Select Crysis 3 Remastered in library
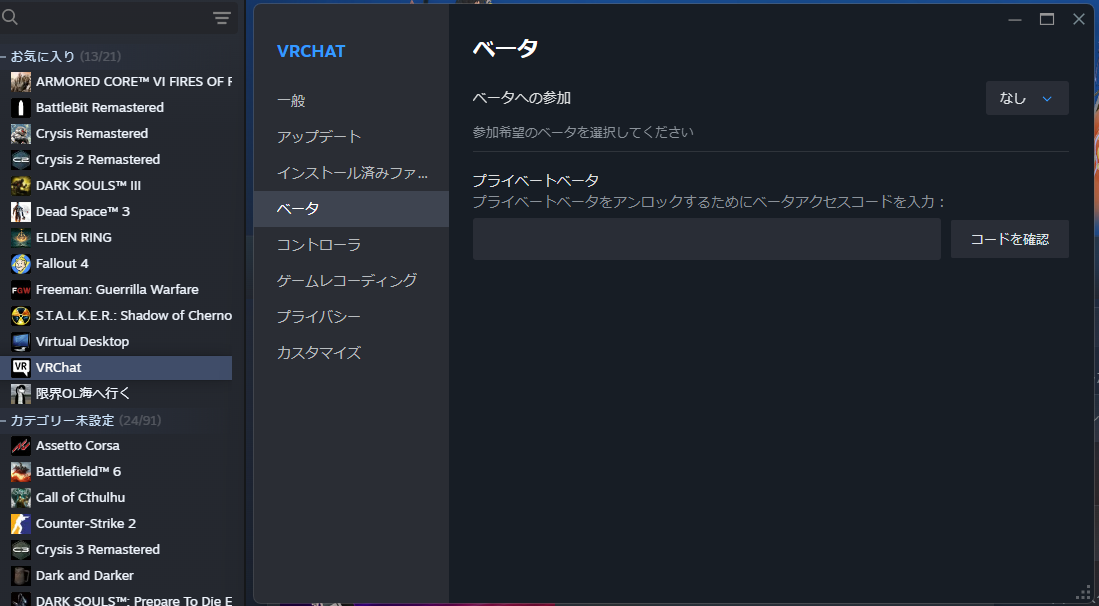This screenshot has height=606, width=1099. tap(116, 549)
